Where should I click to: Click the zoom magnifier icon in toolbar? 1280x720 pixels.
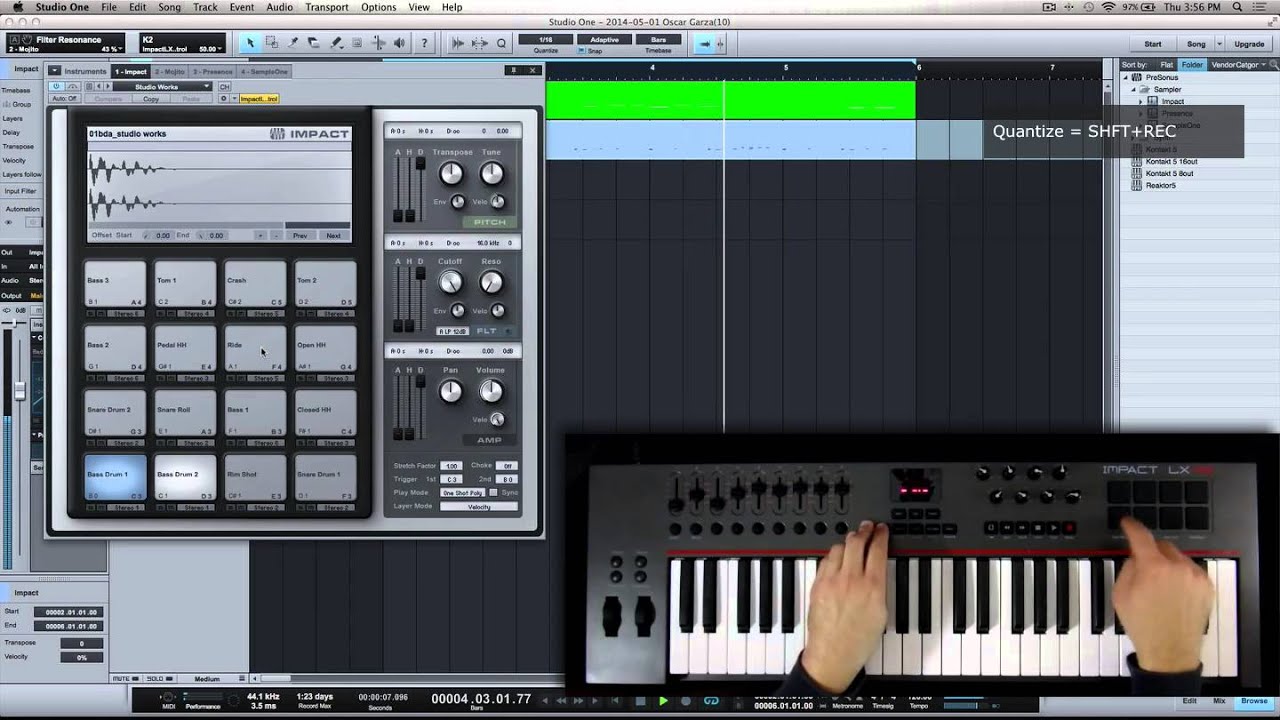[502, 43]
